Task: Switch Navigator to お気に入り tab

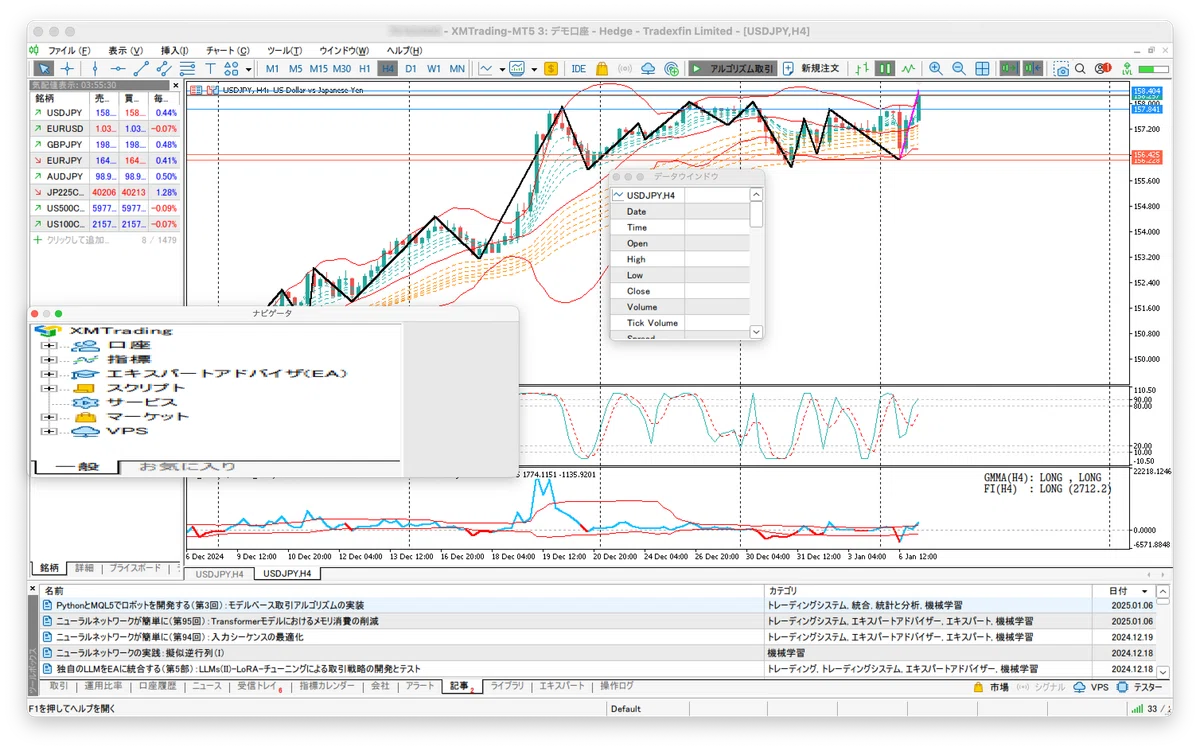Action: (186, 467)
